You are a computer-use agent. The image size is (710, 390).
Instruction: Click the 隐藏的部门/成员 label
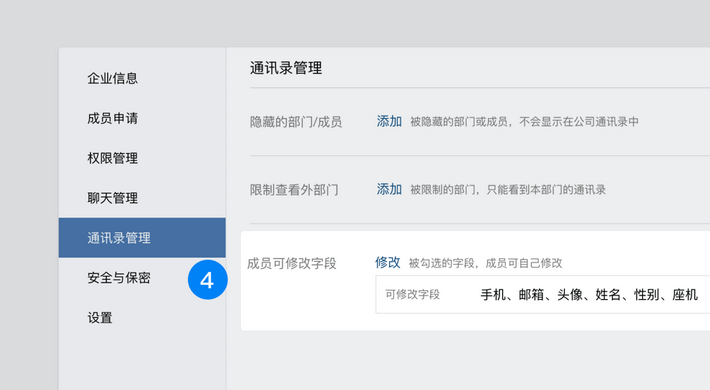pos(296,122)
